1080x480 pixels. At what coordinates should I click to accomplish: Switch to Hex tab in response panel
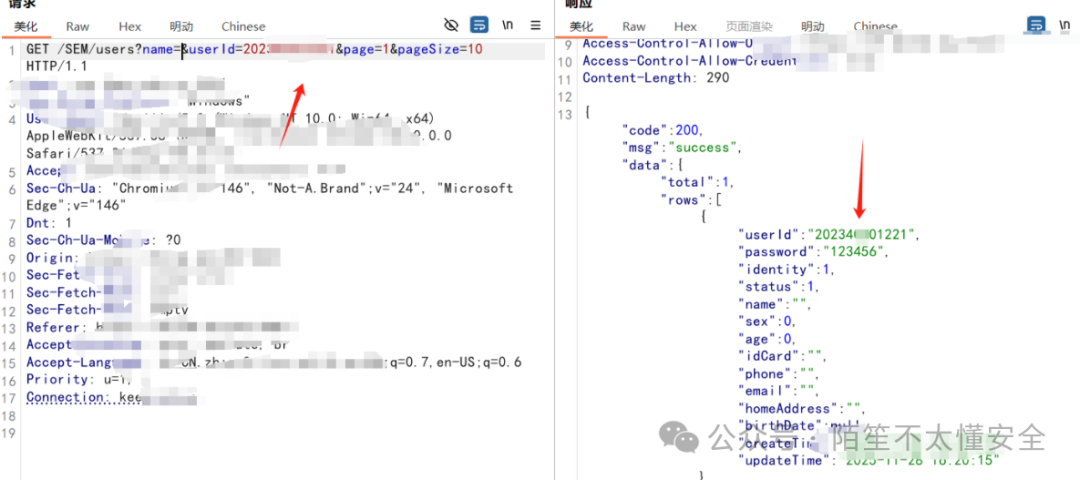click(x=685, y=27)
